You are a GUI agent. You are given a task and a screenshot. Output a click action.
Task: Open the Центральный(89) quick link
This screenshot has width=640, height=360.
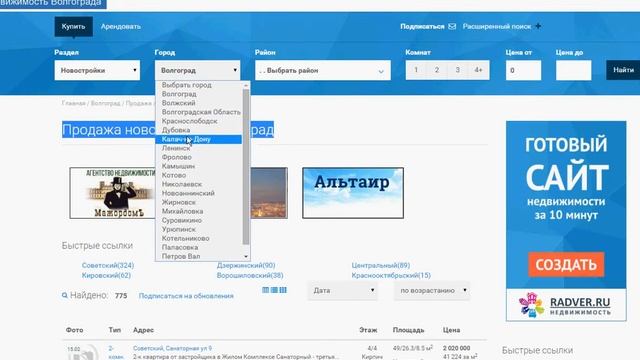[x=381, y=265]
